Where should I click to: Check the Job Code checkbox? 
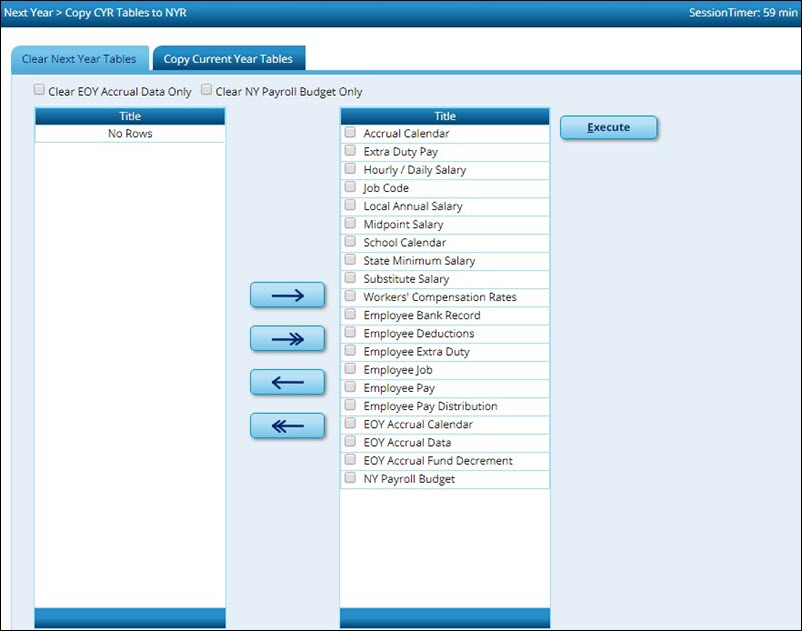point(351,187)
